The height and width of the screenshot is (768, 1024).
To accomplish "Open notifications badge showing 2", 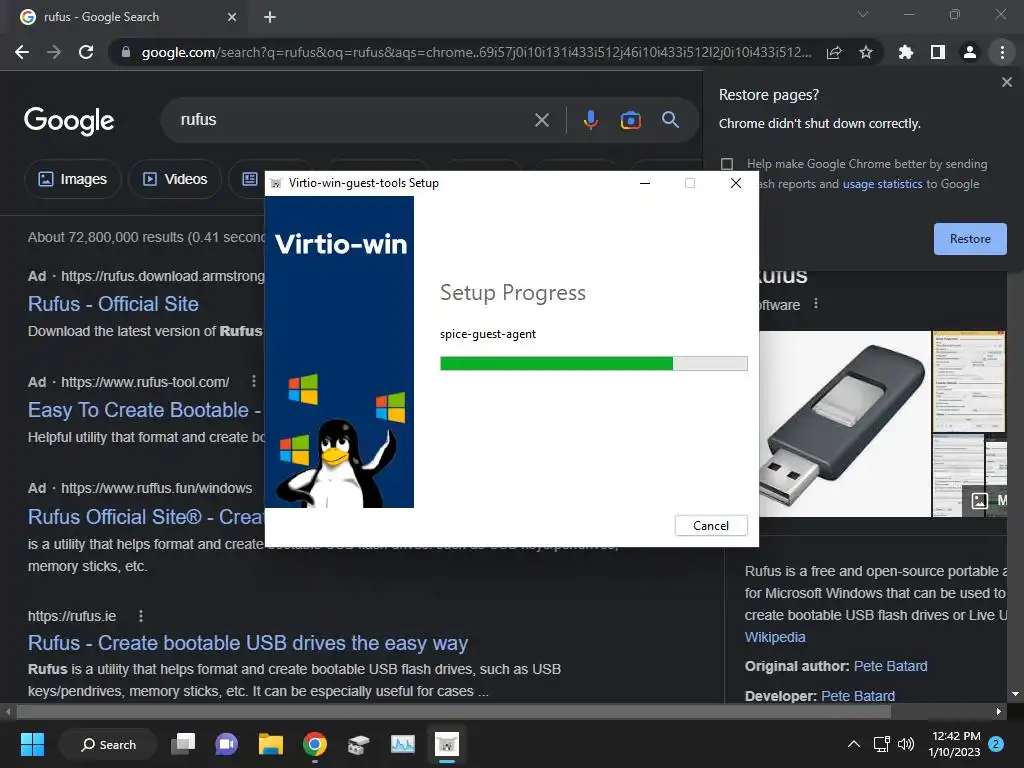I will pos(996,744).
